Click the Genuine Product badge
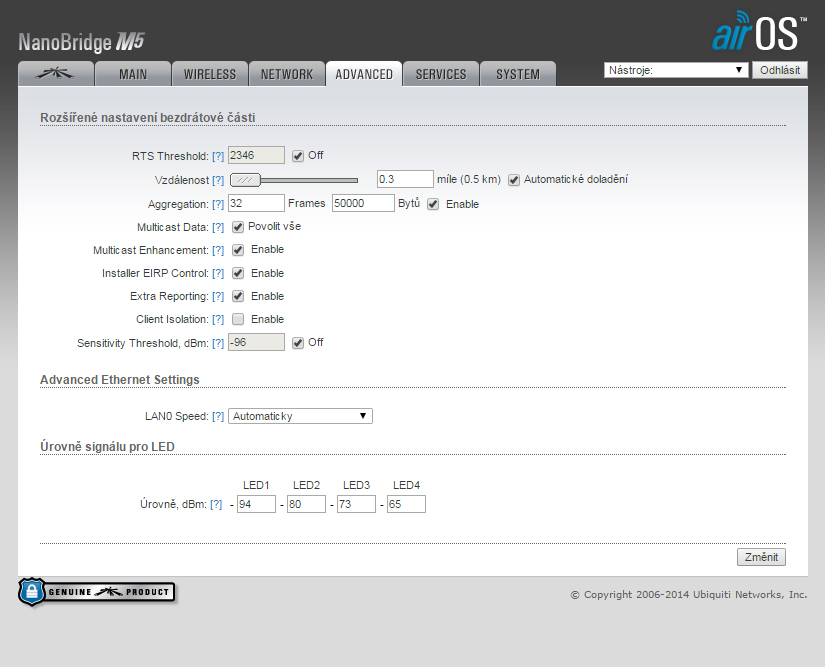The height and width of the screenshot is (667, 825). coord(97,592)
